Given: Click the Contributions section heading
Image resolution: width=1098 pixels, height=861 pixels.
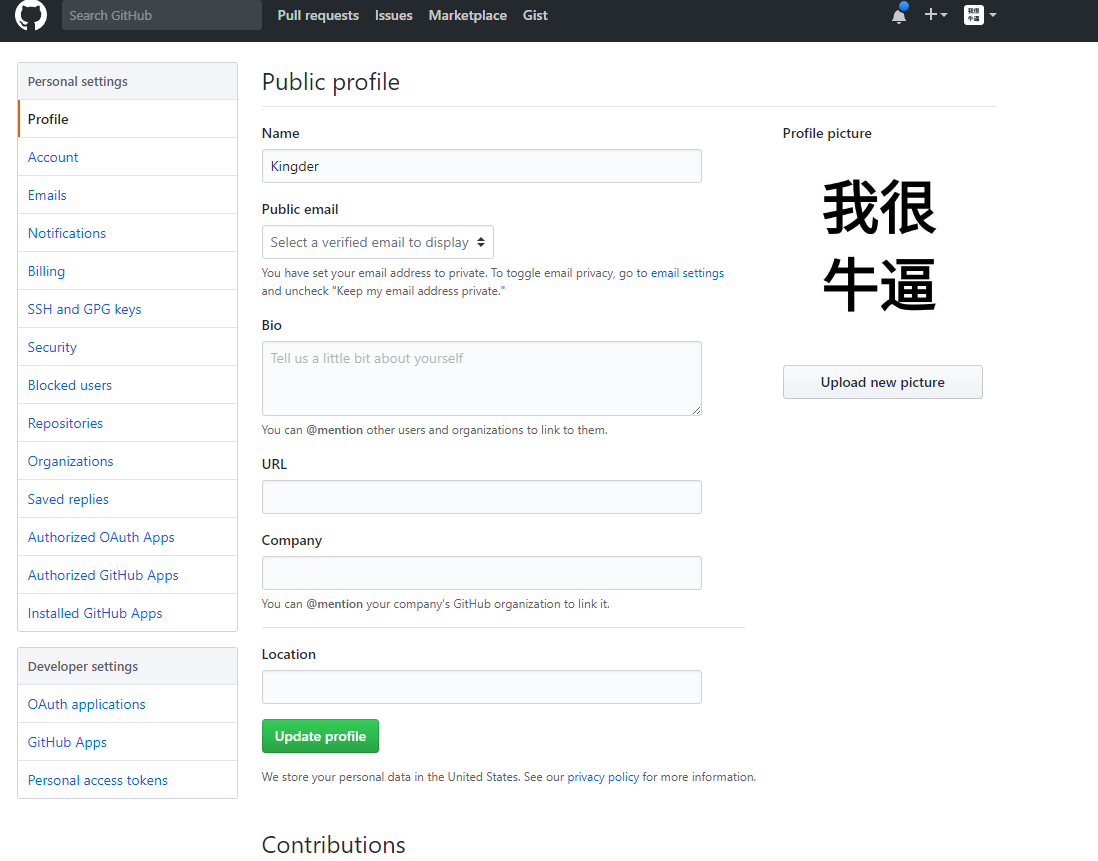Looking at the screenshot, I should click(333, 845).
